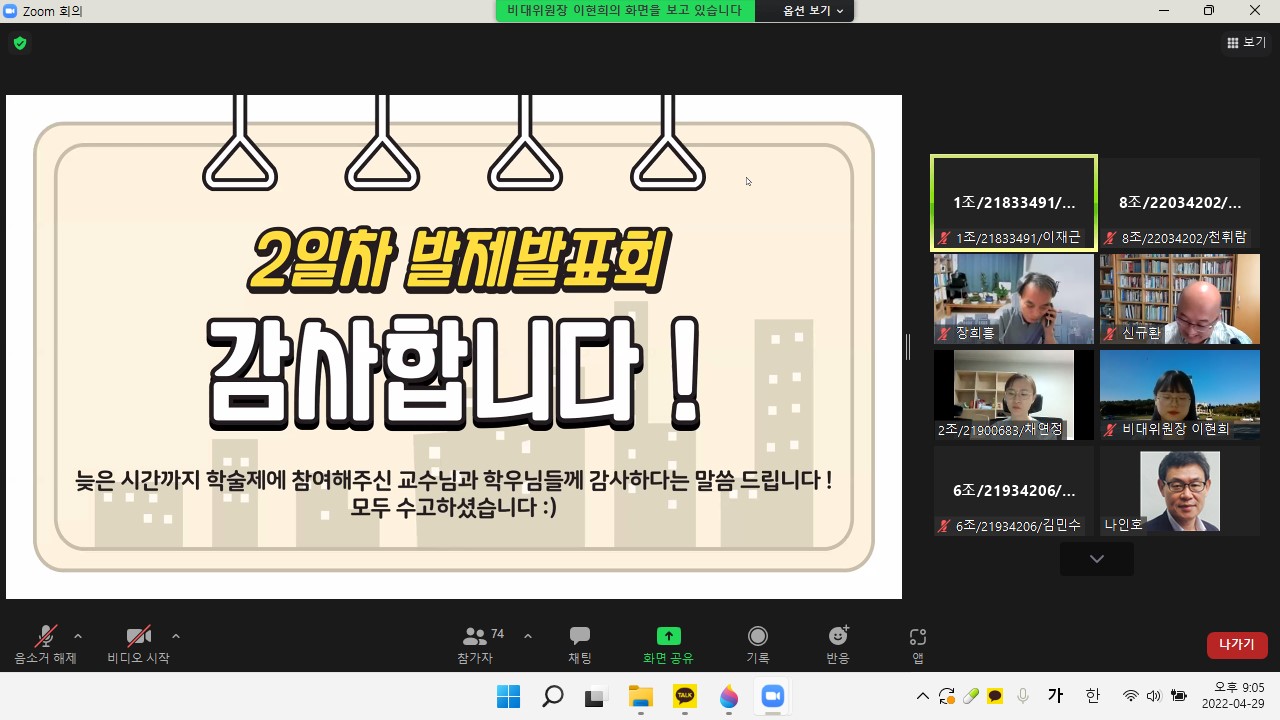Screen dimensions: 1280x720
Task: Start video (비디오 시작)
Action: [x=138, y=645]
